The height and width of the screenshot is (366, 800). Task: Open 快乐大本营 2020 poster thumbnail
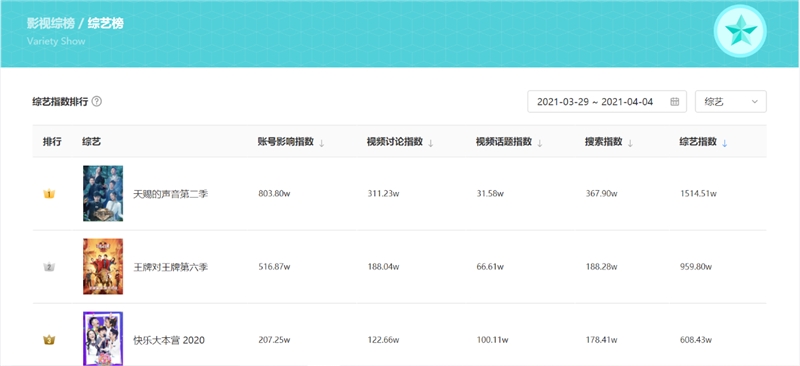tap(103, 338)
